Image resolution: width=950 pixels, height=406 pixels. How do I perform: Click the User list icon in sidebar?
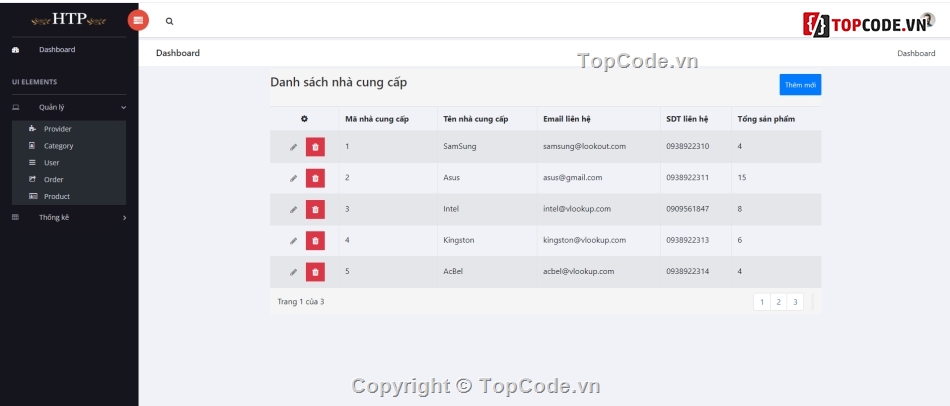point(32,162)
